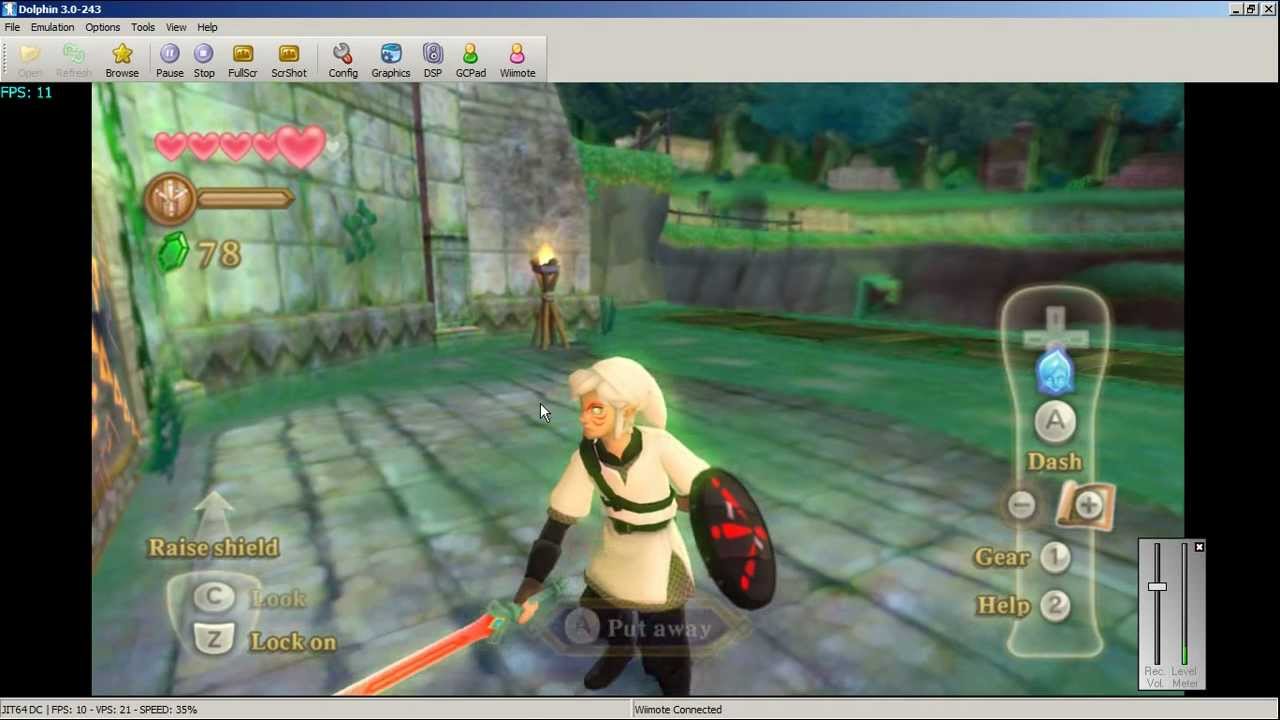Screen dimensions: 1280x720
Task: Click the Wiimote Connected status text
Action: pyautogui.click(x=678, y=710)
